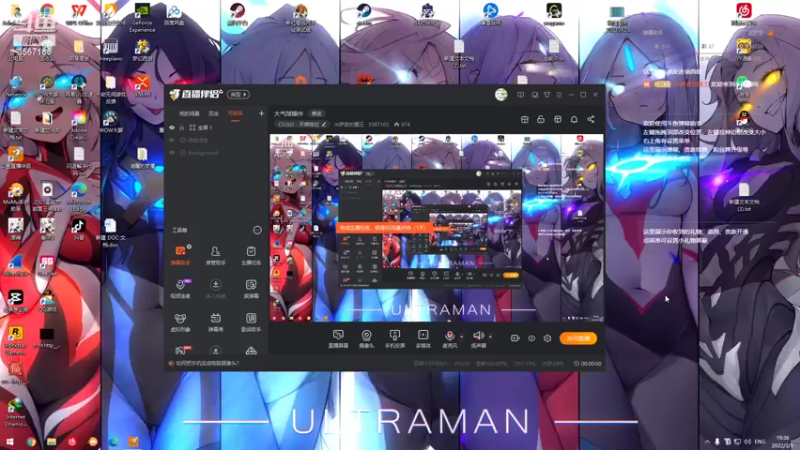The width and height of the screenshot is (800, 450).
Task: Open the 读弹幕 read danmaku tool
Action: tap(251, 289)
